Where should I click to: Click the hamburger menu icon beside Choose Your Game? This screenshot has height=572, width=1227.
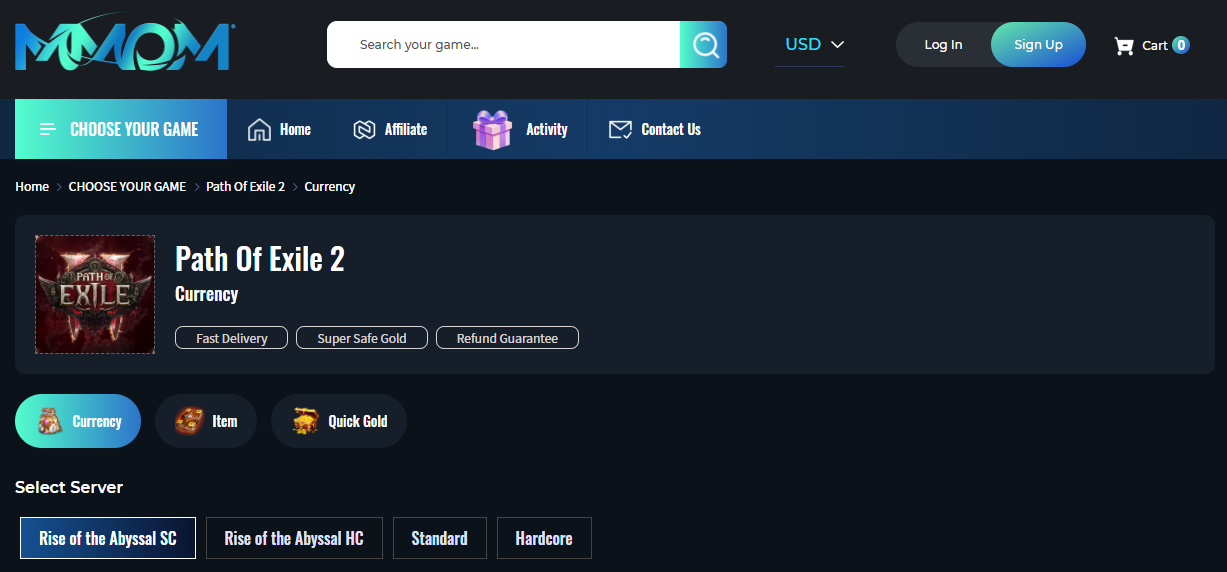[x=48, y=129]
